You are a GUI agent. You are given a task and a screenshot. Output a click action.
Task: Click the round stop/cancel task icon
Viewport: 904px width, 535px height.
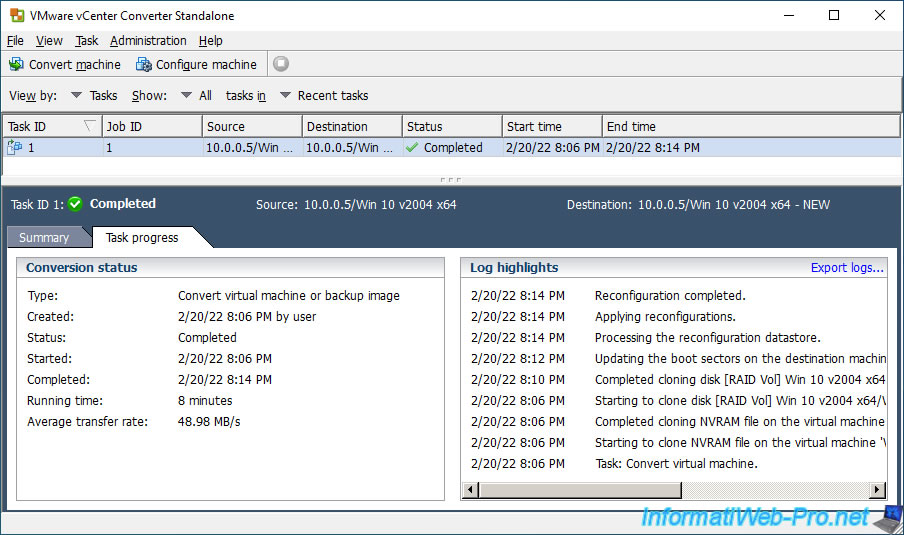281,63
